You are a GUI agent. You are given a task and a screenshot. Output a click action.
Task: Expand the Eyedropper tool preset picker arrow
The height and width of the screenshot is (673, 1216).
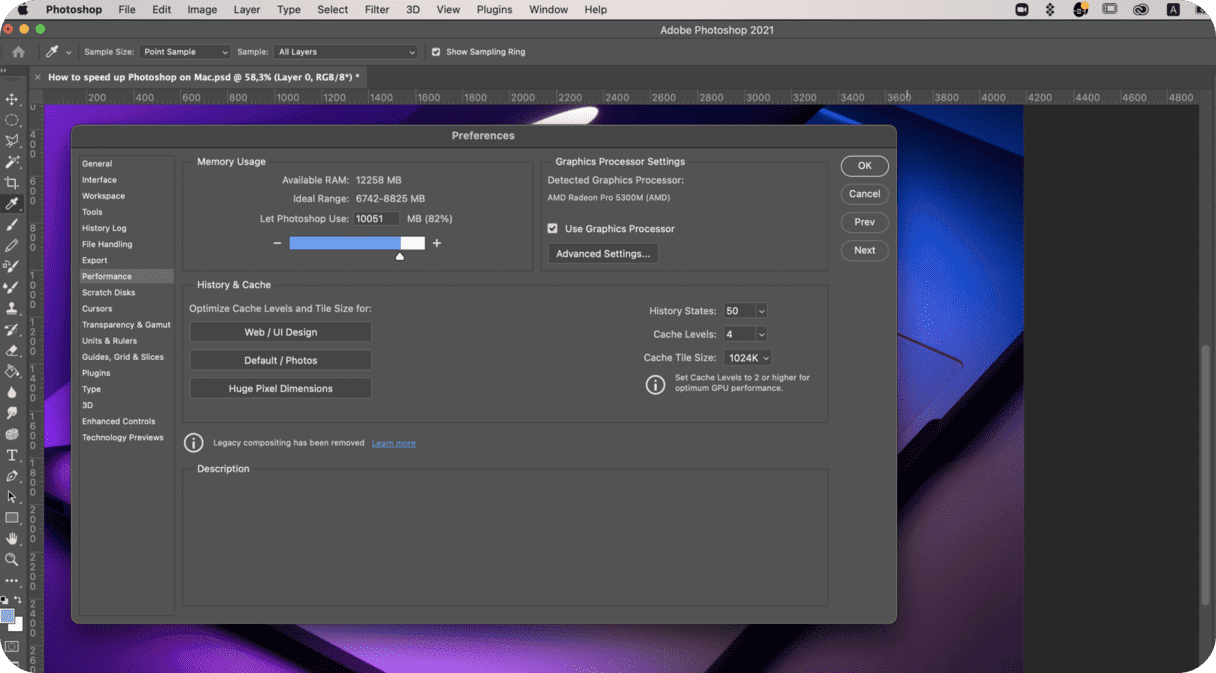pos(68,52)
